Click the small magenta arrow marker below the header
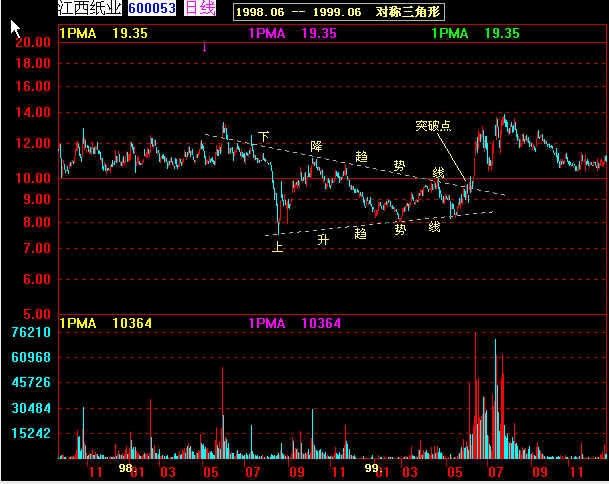 (x=204, y=47)
